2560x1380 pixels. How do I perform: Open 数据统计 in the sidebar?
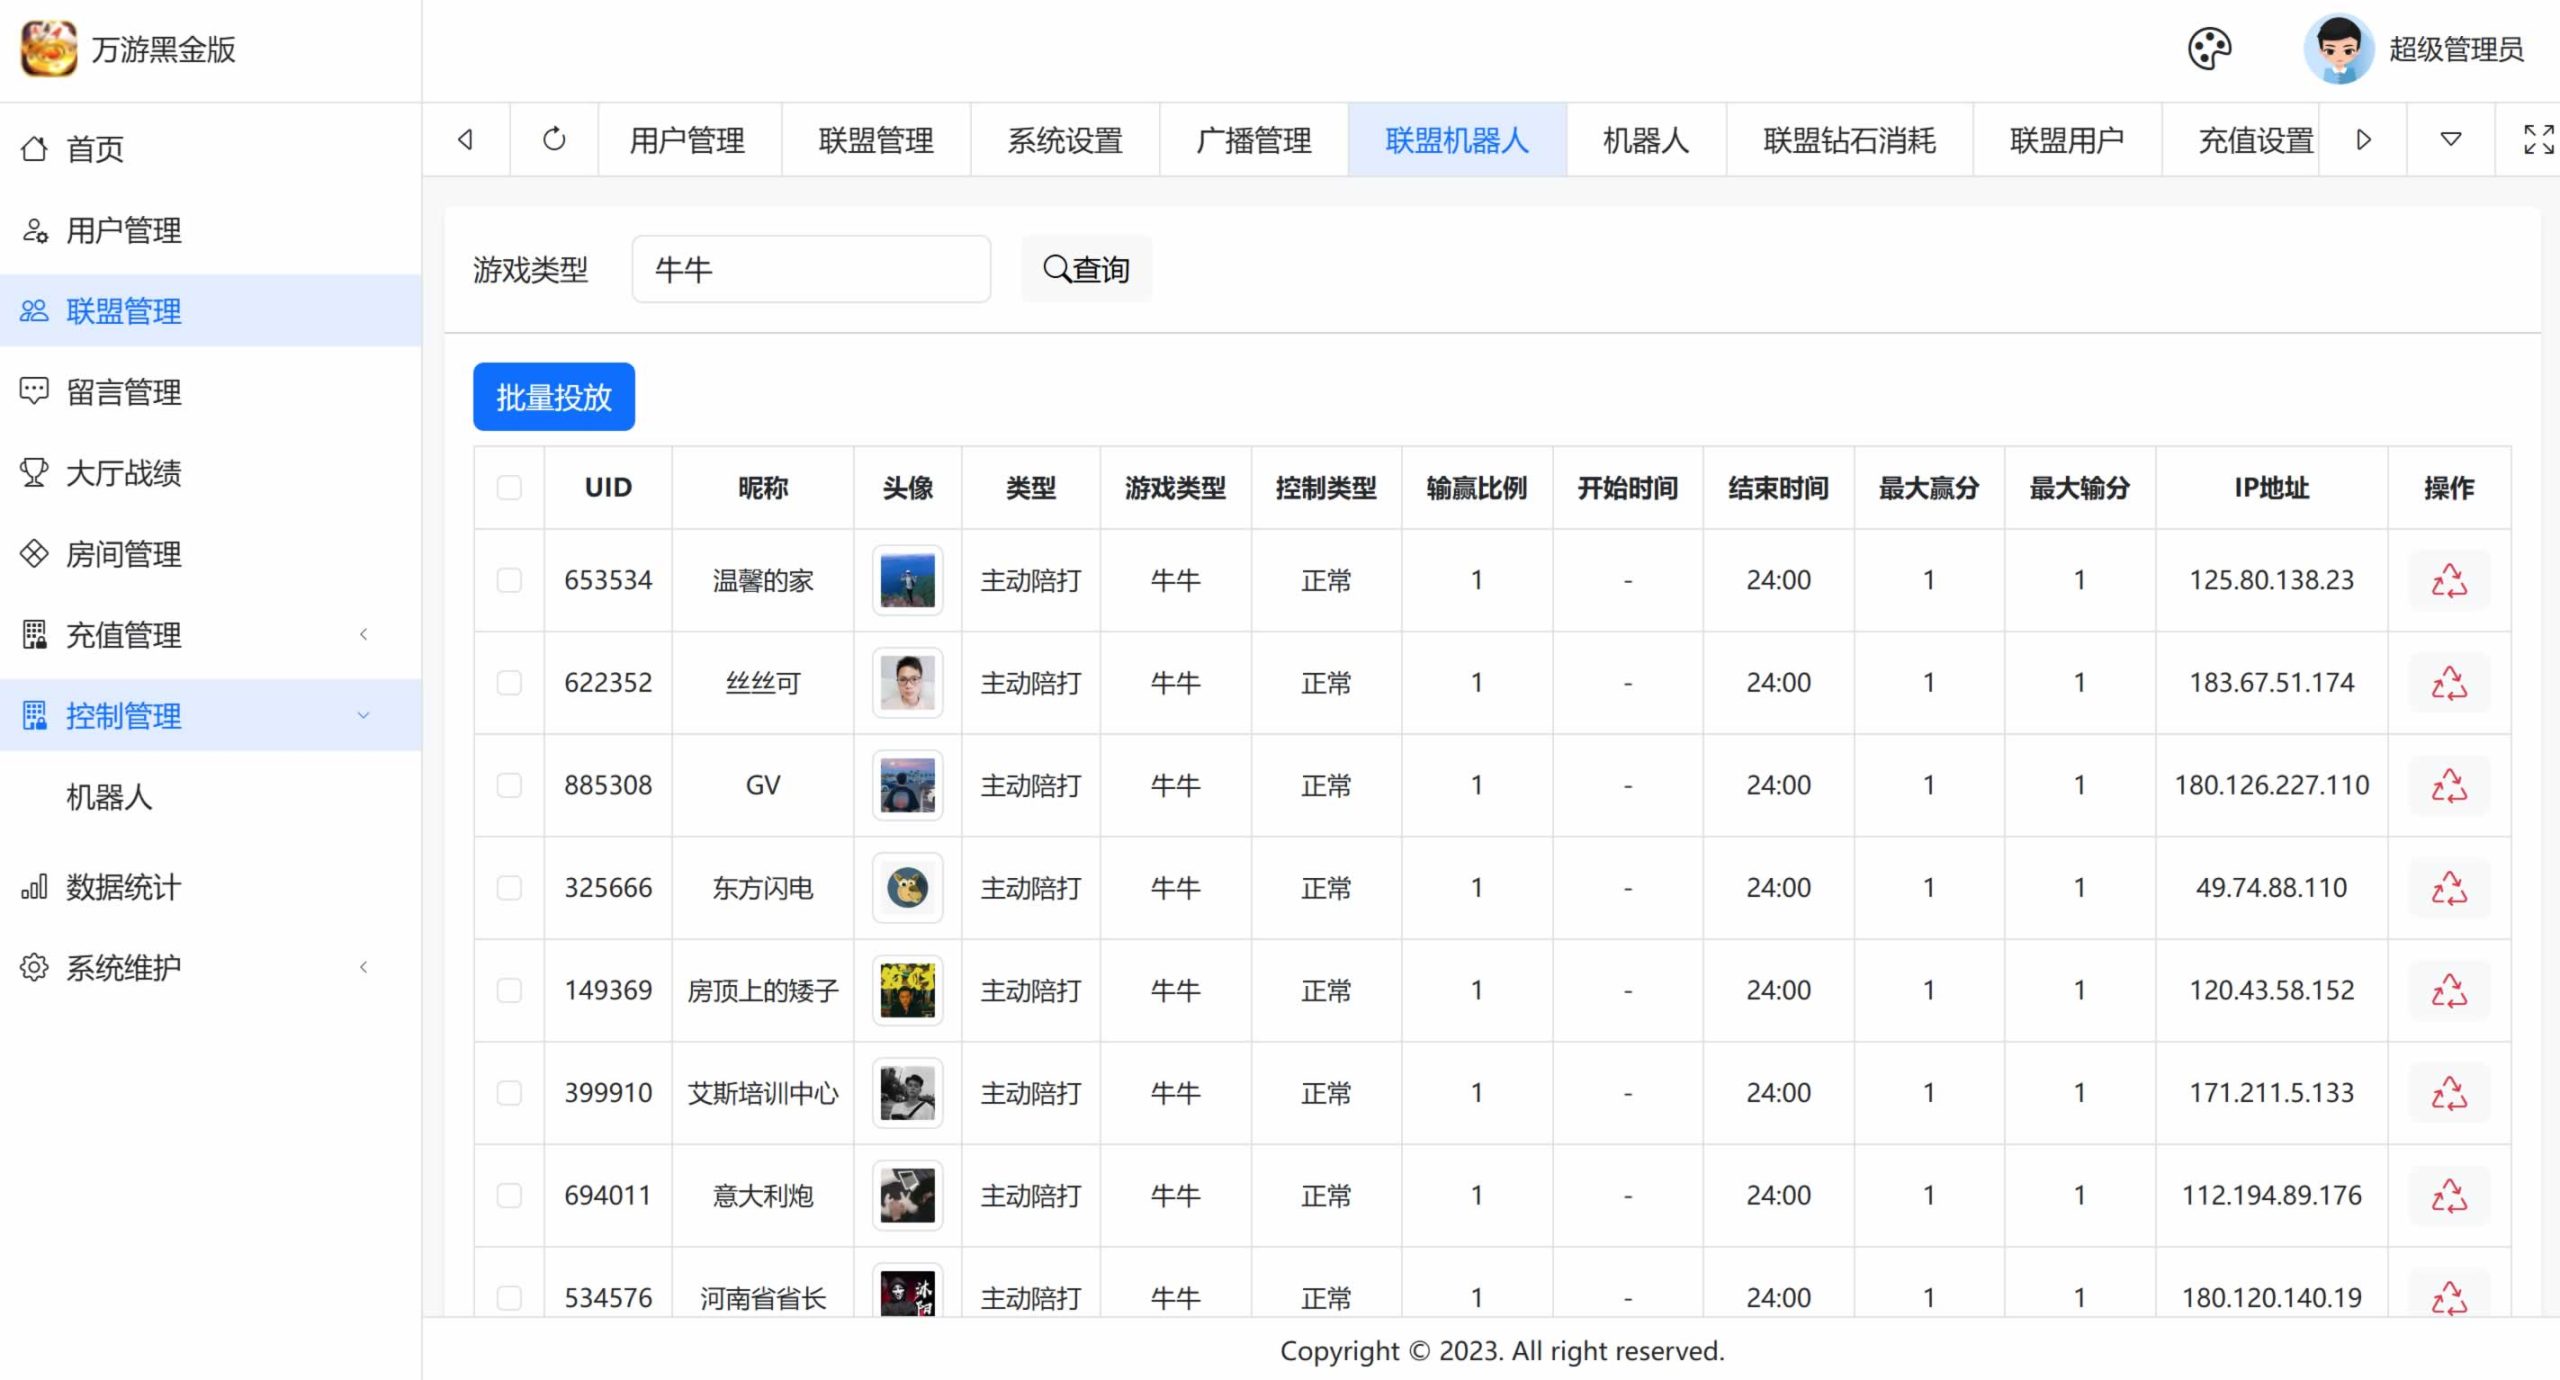pos(210,887)
